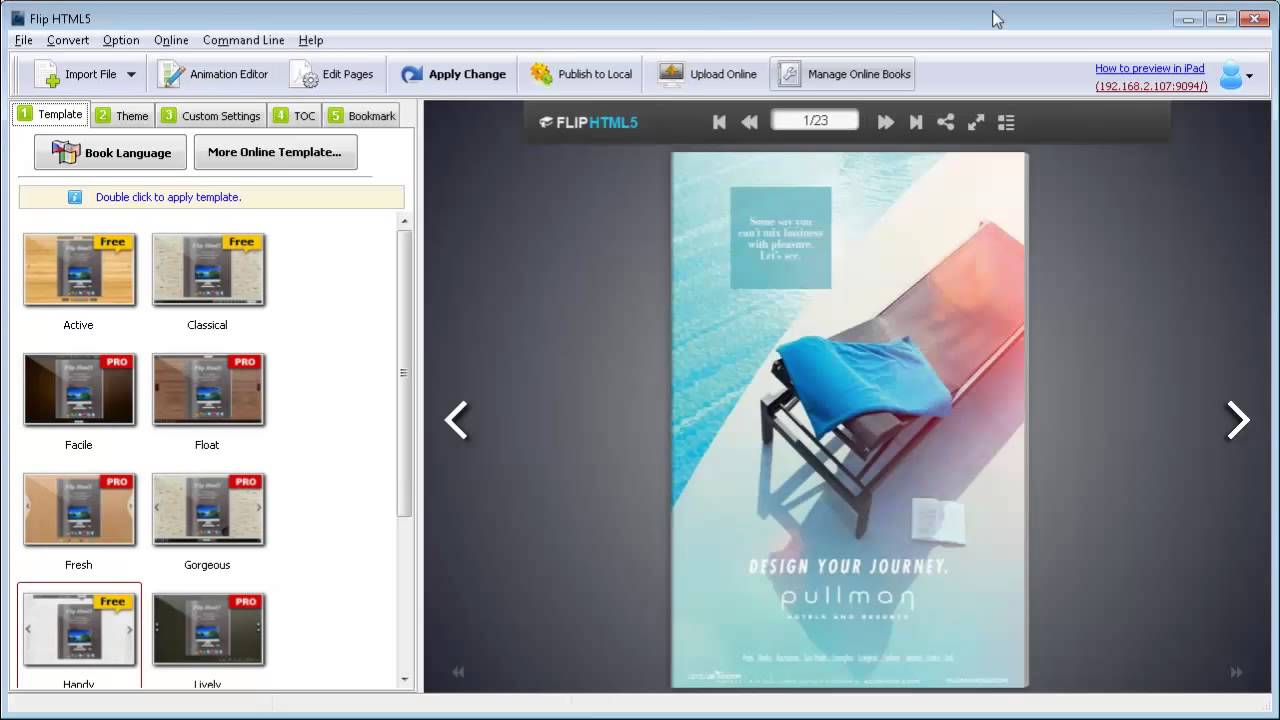Expand the Import File dropdown arrow
The image size is (1280, 720).
(x=131, y=75)
